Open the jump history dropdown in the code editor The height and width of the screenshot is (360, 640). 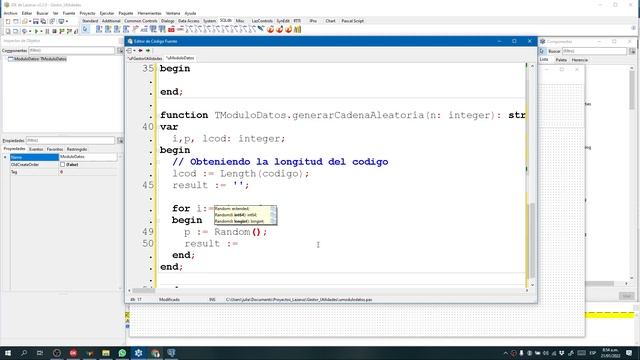pos(134,51)
